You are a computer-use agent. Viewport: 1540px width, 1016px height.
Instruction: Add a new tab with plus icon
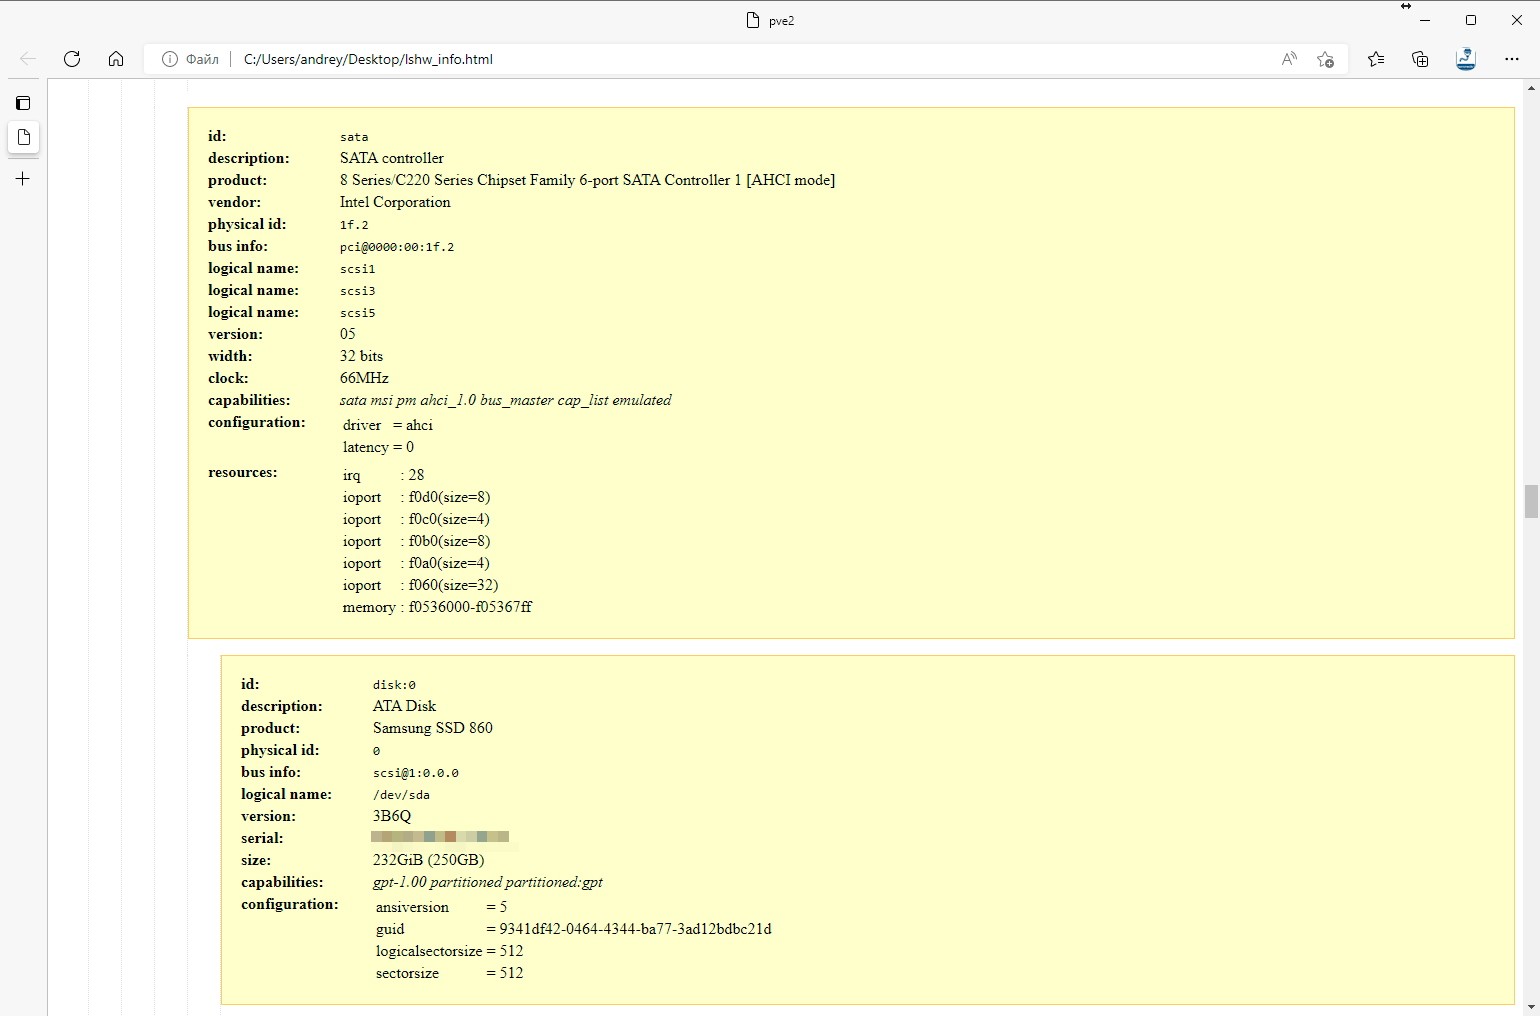coord(23,179)
